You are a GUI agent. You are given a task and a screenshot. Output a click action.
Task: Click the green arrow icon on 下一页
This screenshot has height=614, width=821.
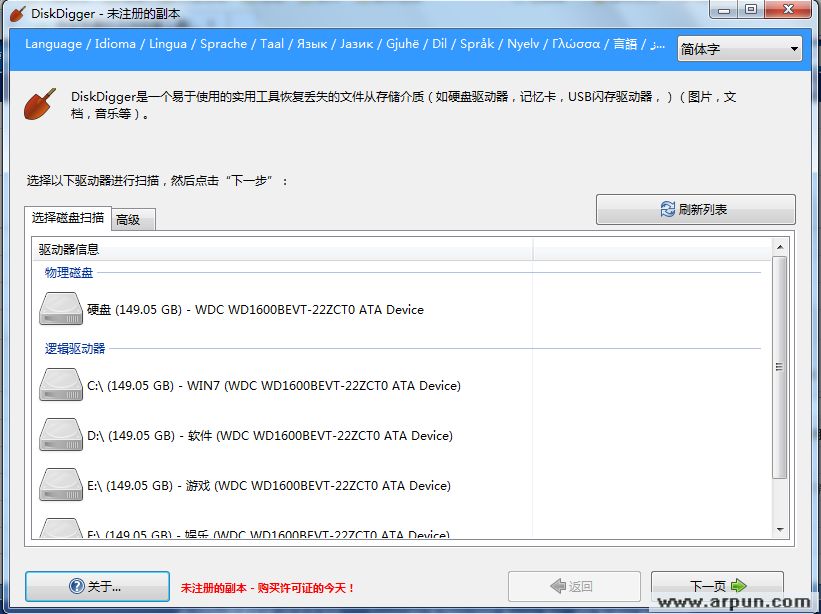[x=738, y=585]
